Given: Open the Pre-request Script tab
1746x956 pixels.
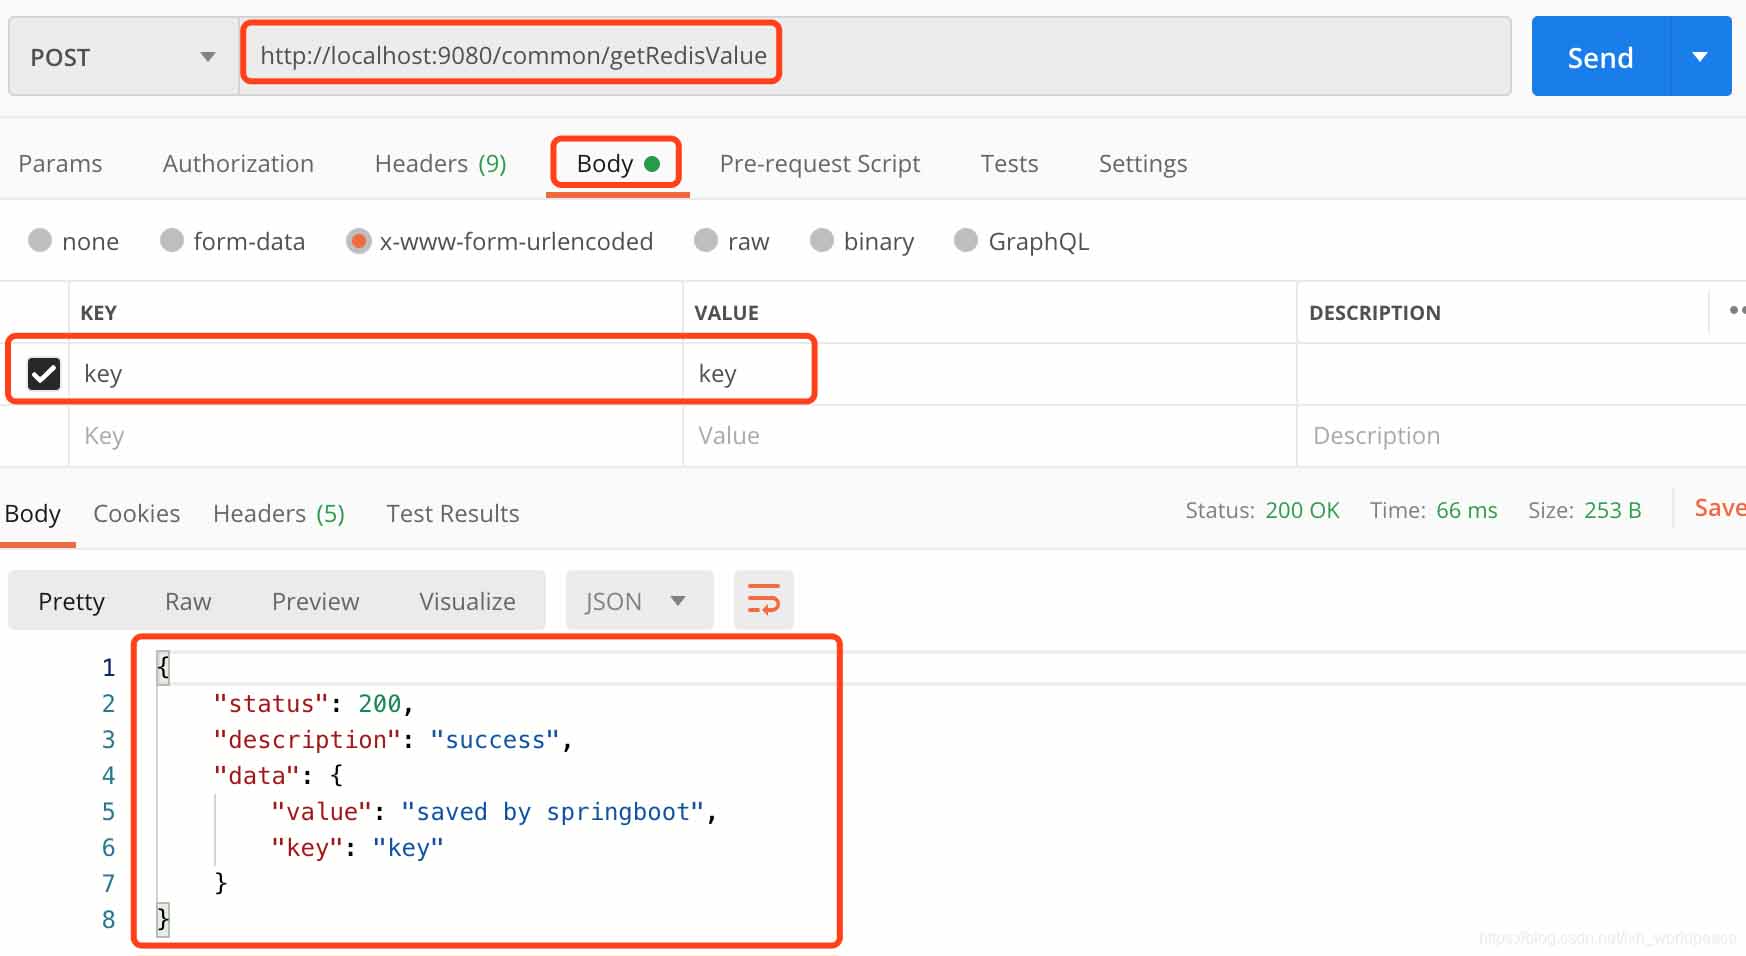Looking at the screenshot, I should (819, 163).
